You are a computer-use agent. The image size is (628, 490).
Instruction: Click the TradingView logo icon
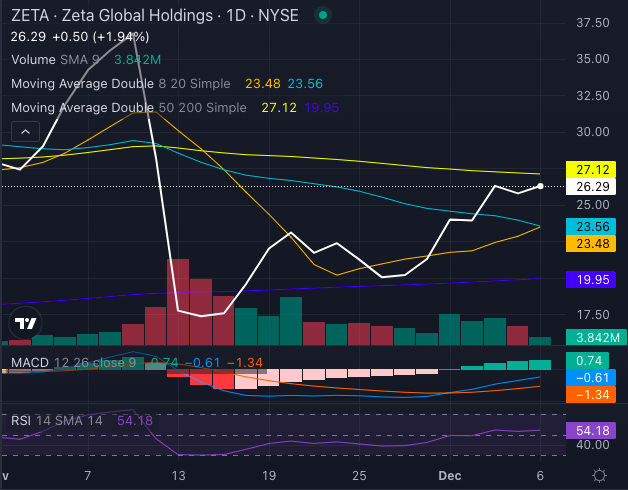24,323
